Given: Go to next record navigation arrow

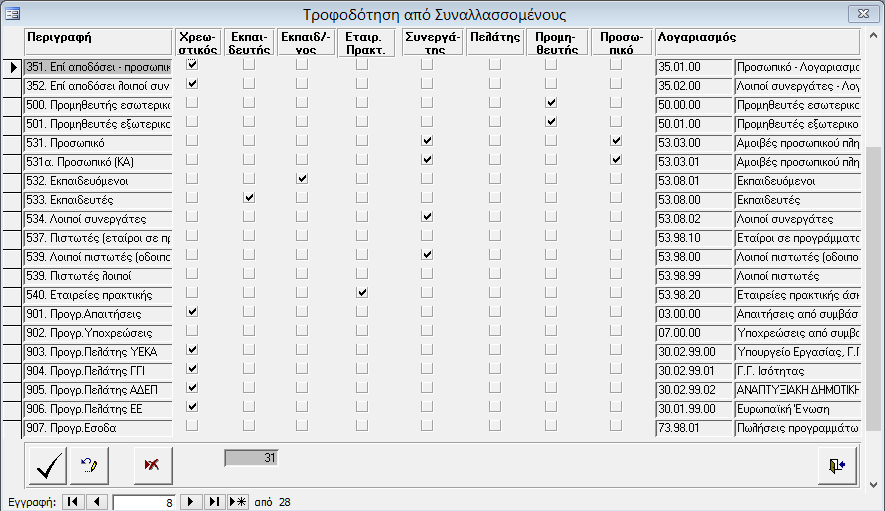Looking at the screenshot, I should click(192, 502).
